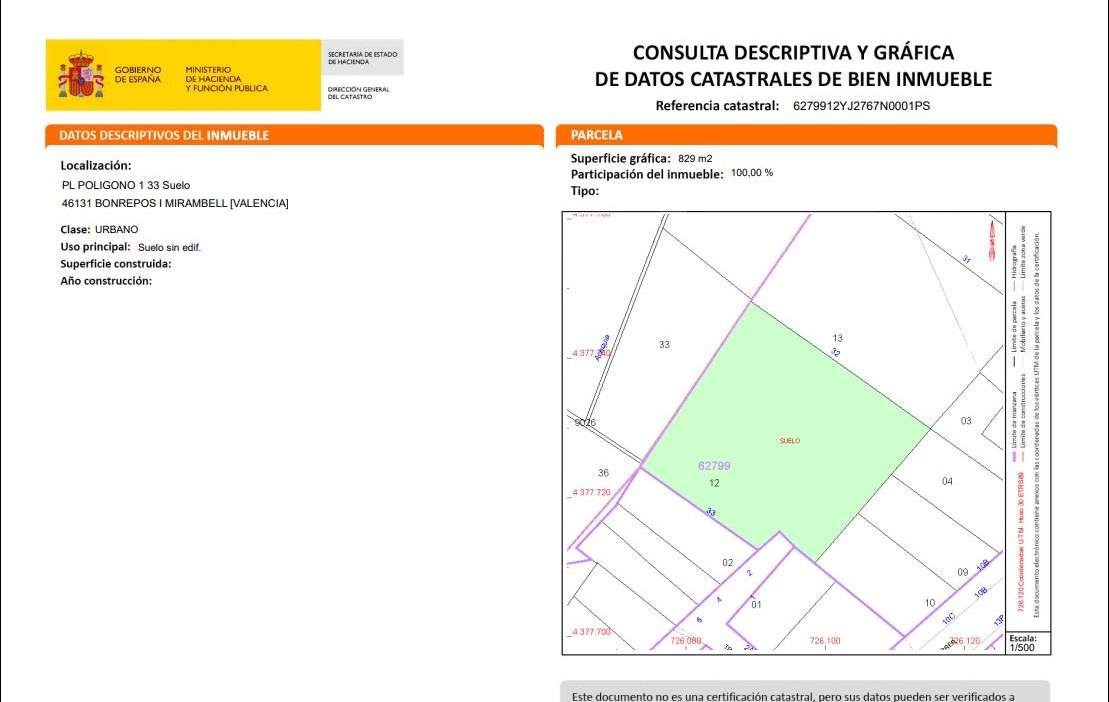Click the Spanish coat of arms emblem
The image size is (1109, 702).
click(x=80, y=76)
